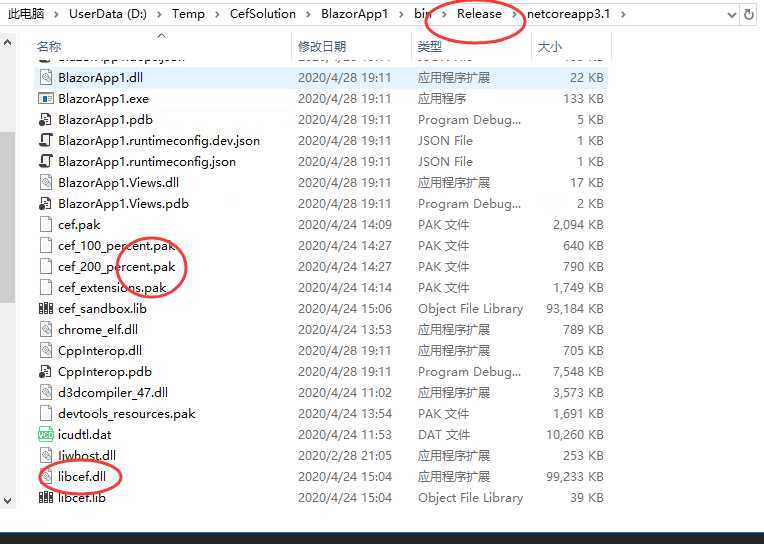Open address bar history dropdown
Image resolution: width=764 pixels, height=544 pixels.
(732, 15)
